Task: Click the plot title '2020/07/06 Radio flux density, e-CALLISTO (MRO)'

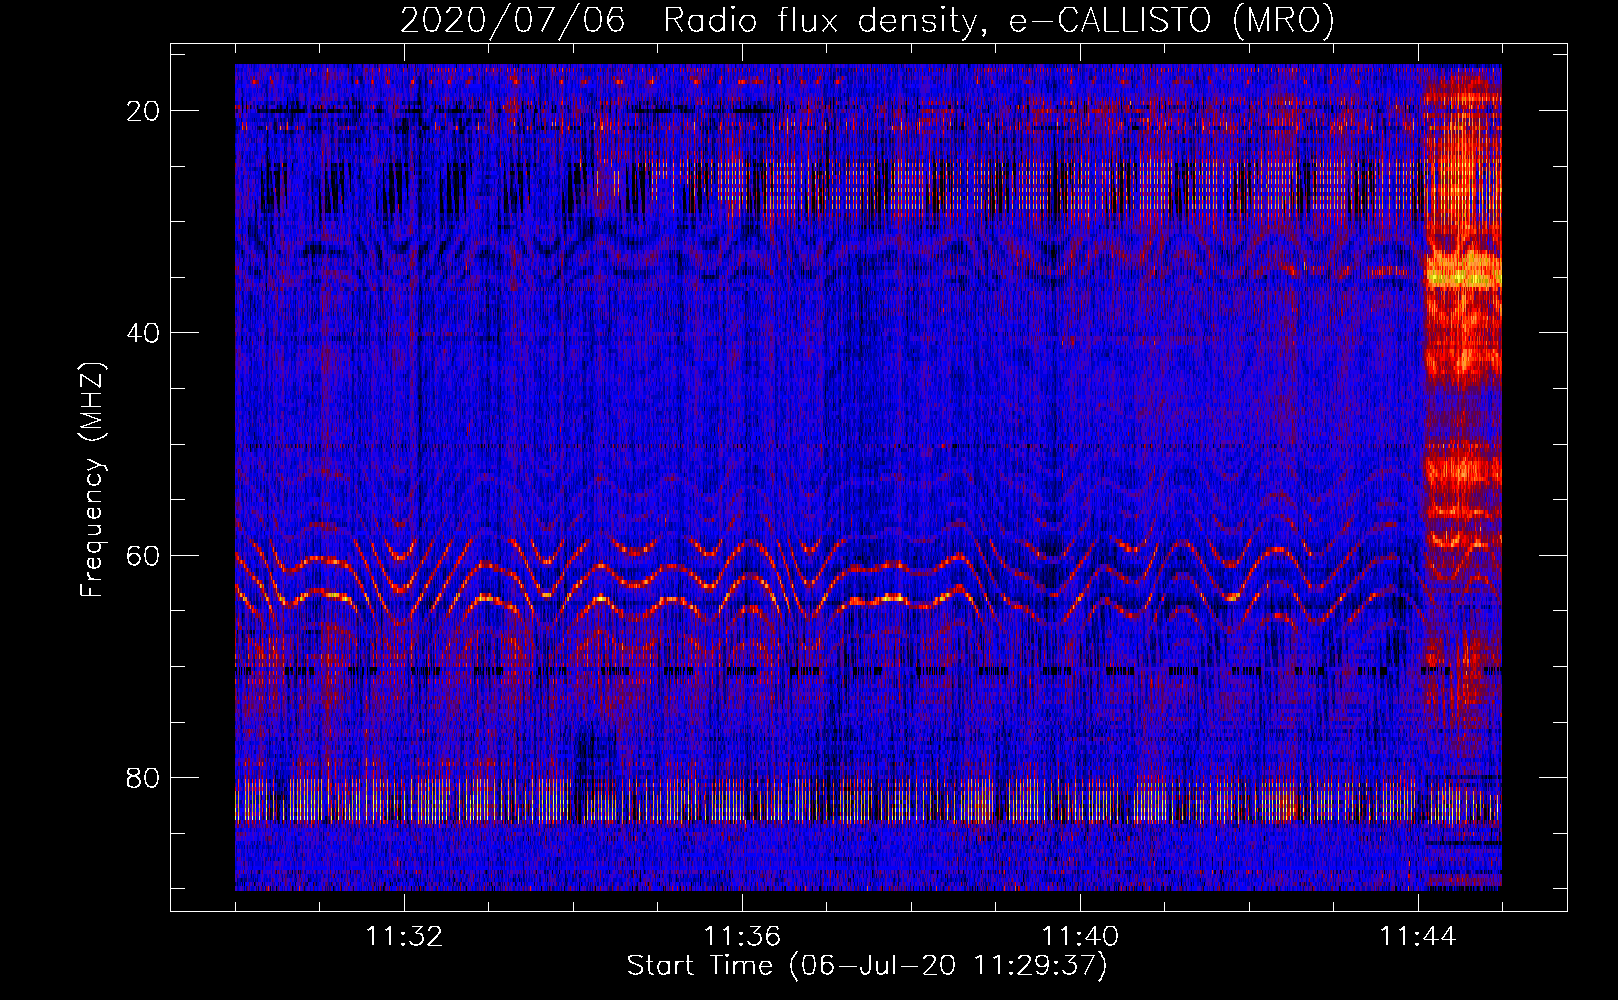Action: click(867, 21)
